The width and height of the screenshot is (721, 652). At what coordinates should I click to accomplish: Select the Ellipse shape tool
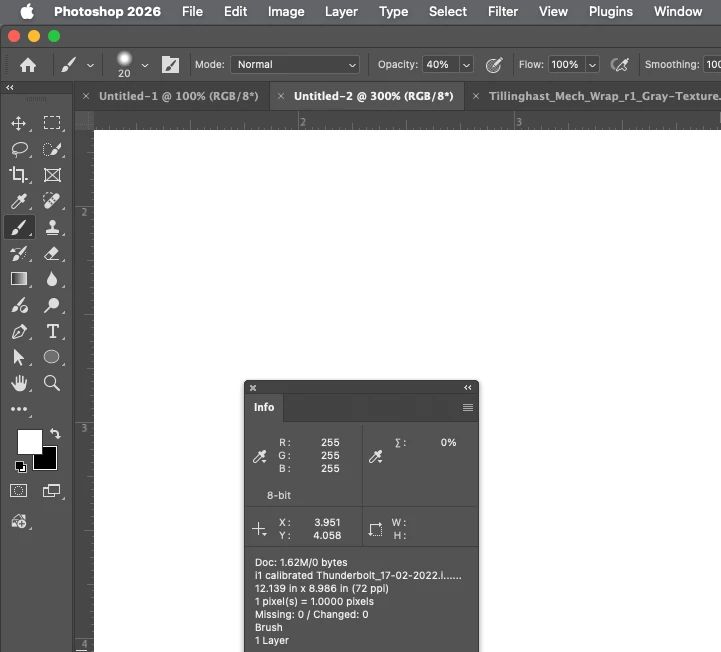click(x=52, y=357)
